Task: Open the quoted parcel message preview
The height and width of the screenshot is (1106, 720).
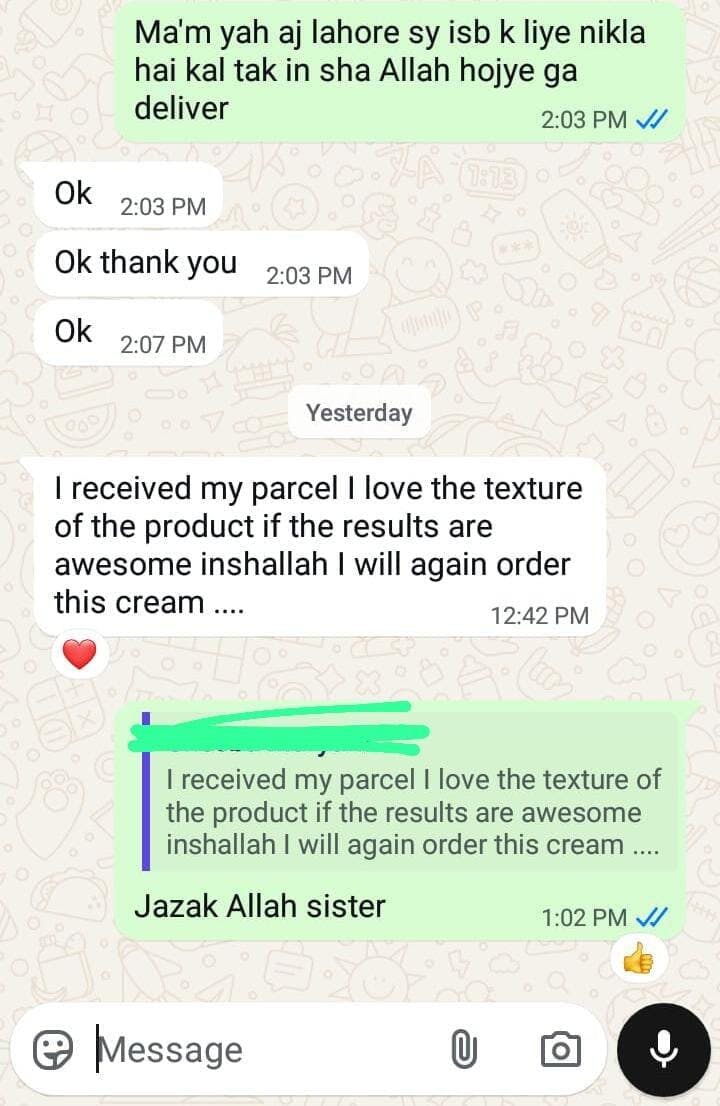Action: pyautogui.click(x=410, y=791)
